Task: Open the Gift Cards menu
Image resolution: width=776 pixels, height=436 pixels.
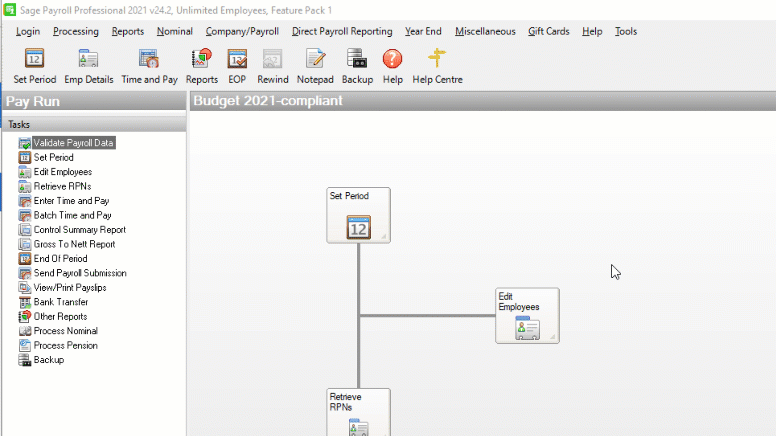Action: tap(548, 31)
